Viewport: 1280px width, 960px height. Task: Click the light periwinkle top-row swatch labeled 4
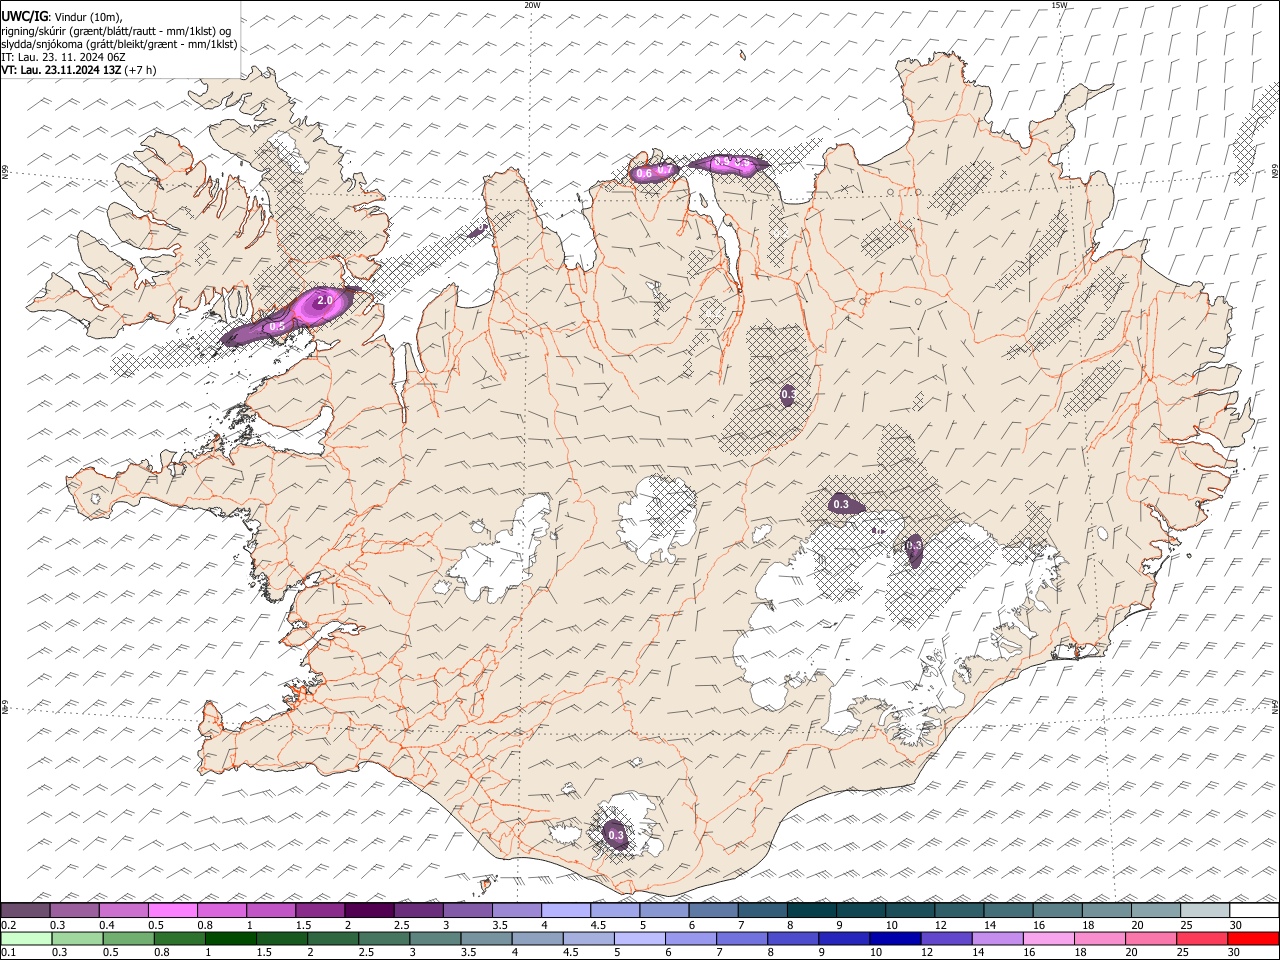pos(566,911)
